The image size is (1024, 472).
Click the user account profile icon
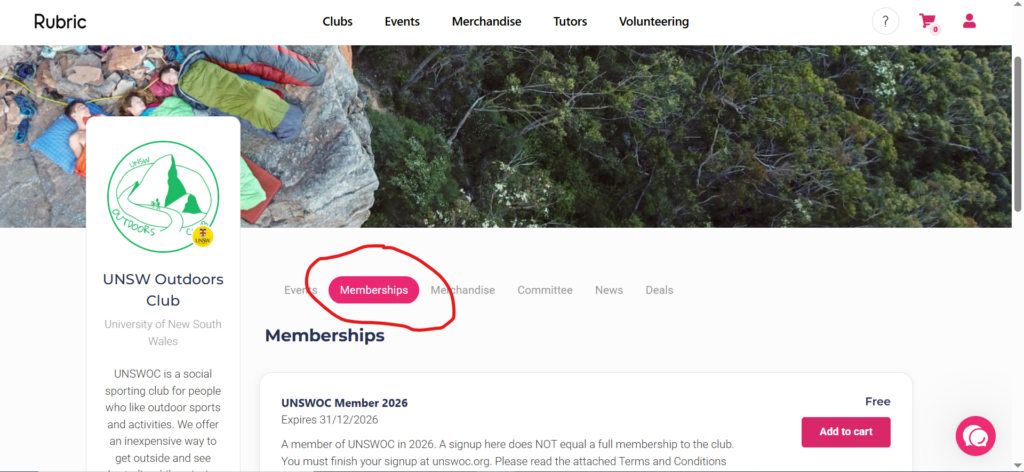point(969,21)
